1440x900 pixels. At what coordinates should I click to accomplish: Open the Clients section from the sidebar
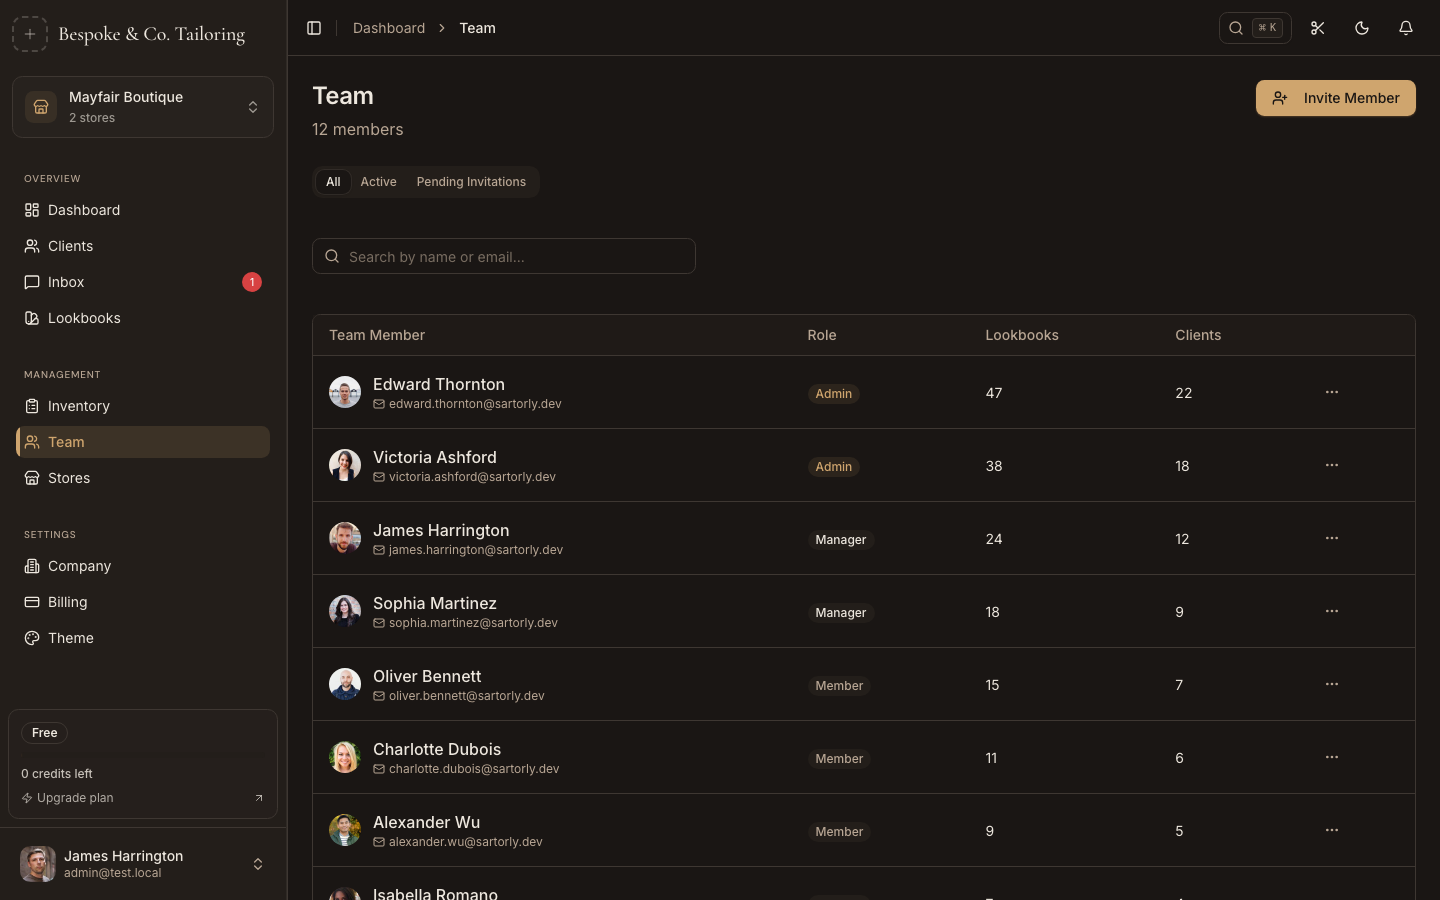click(x=70, y=246)
